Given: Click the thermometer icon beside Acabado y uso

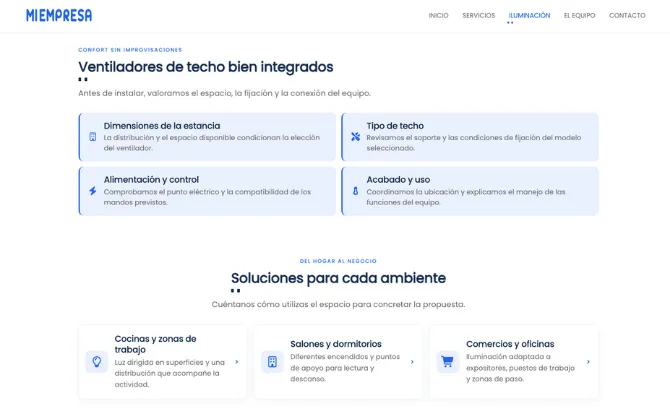Looking at the screenshot, I should [x=356, y=191].
